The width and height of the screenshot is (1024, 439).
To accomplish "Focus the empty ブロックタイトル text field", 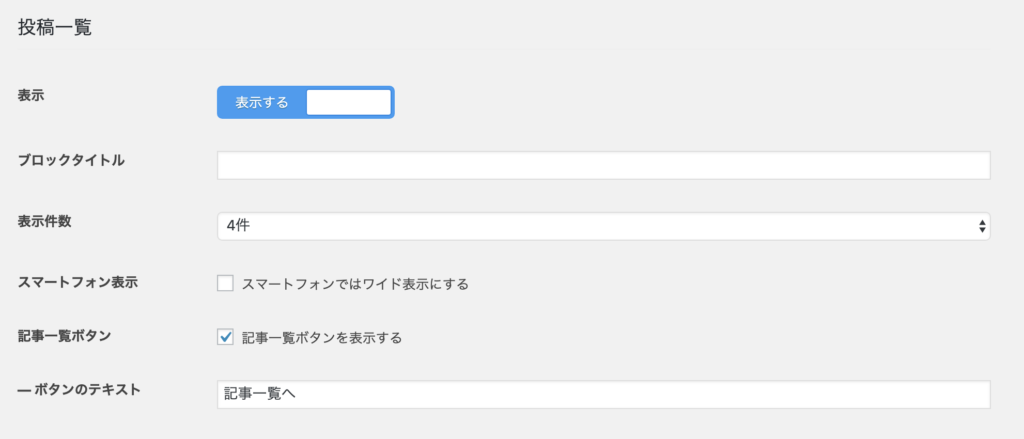I will 603,165.
